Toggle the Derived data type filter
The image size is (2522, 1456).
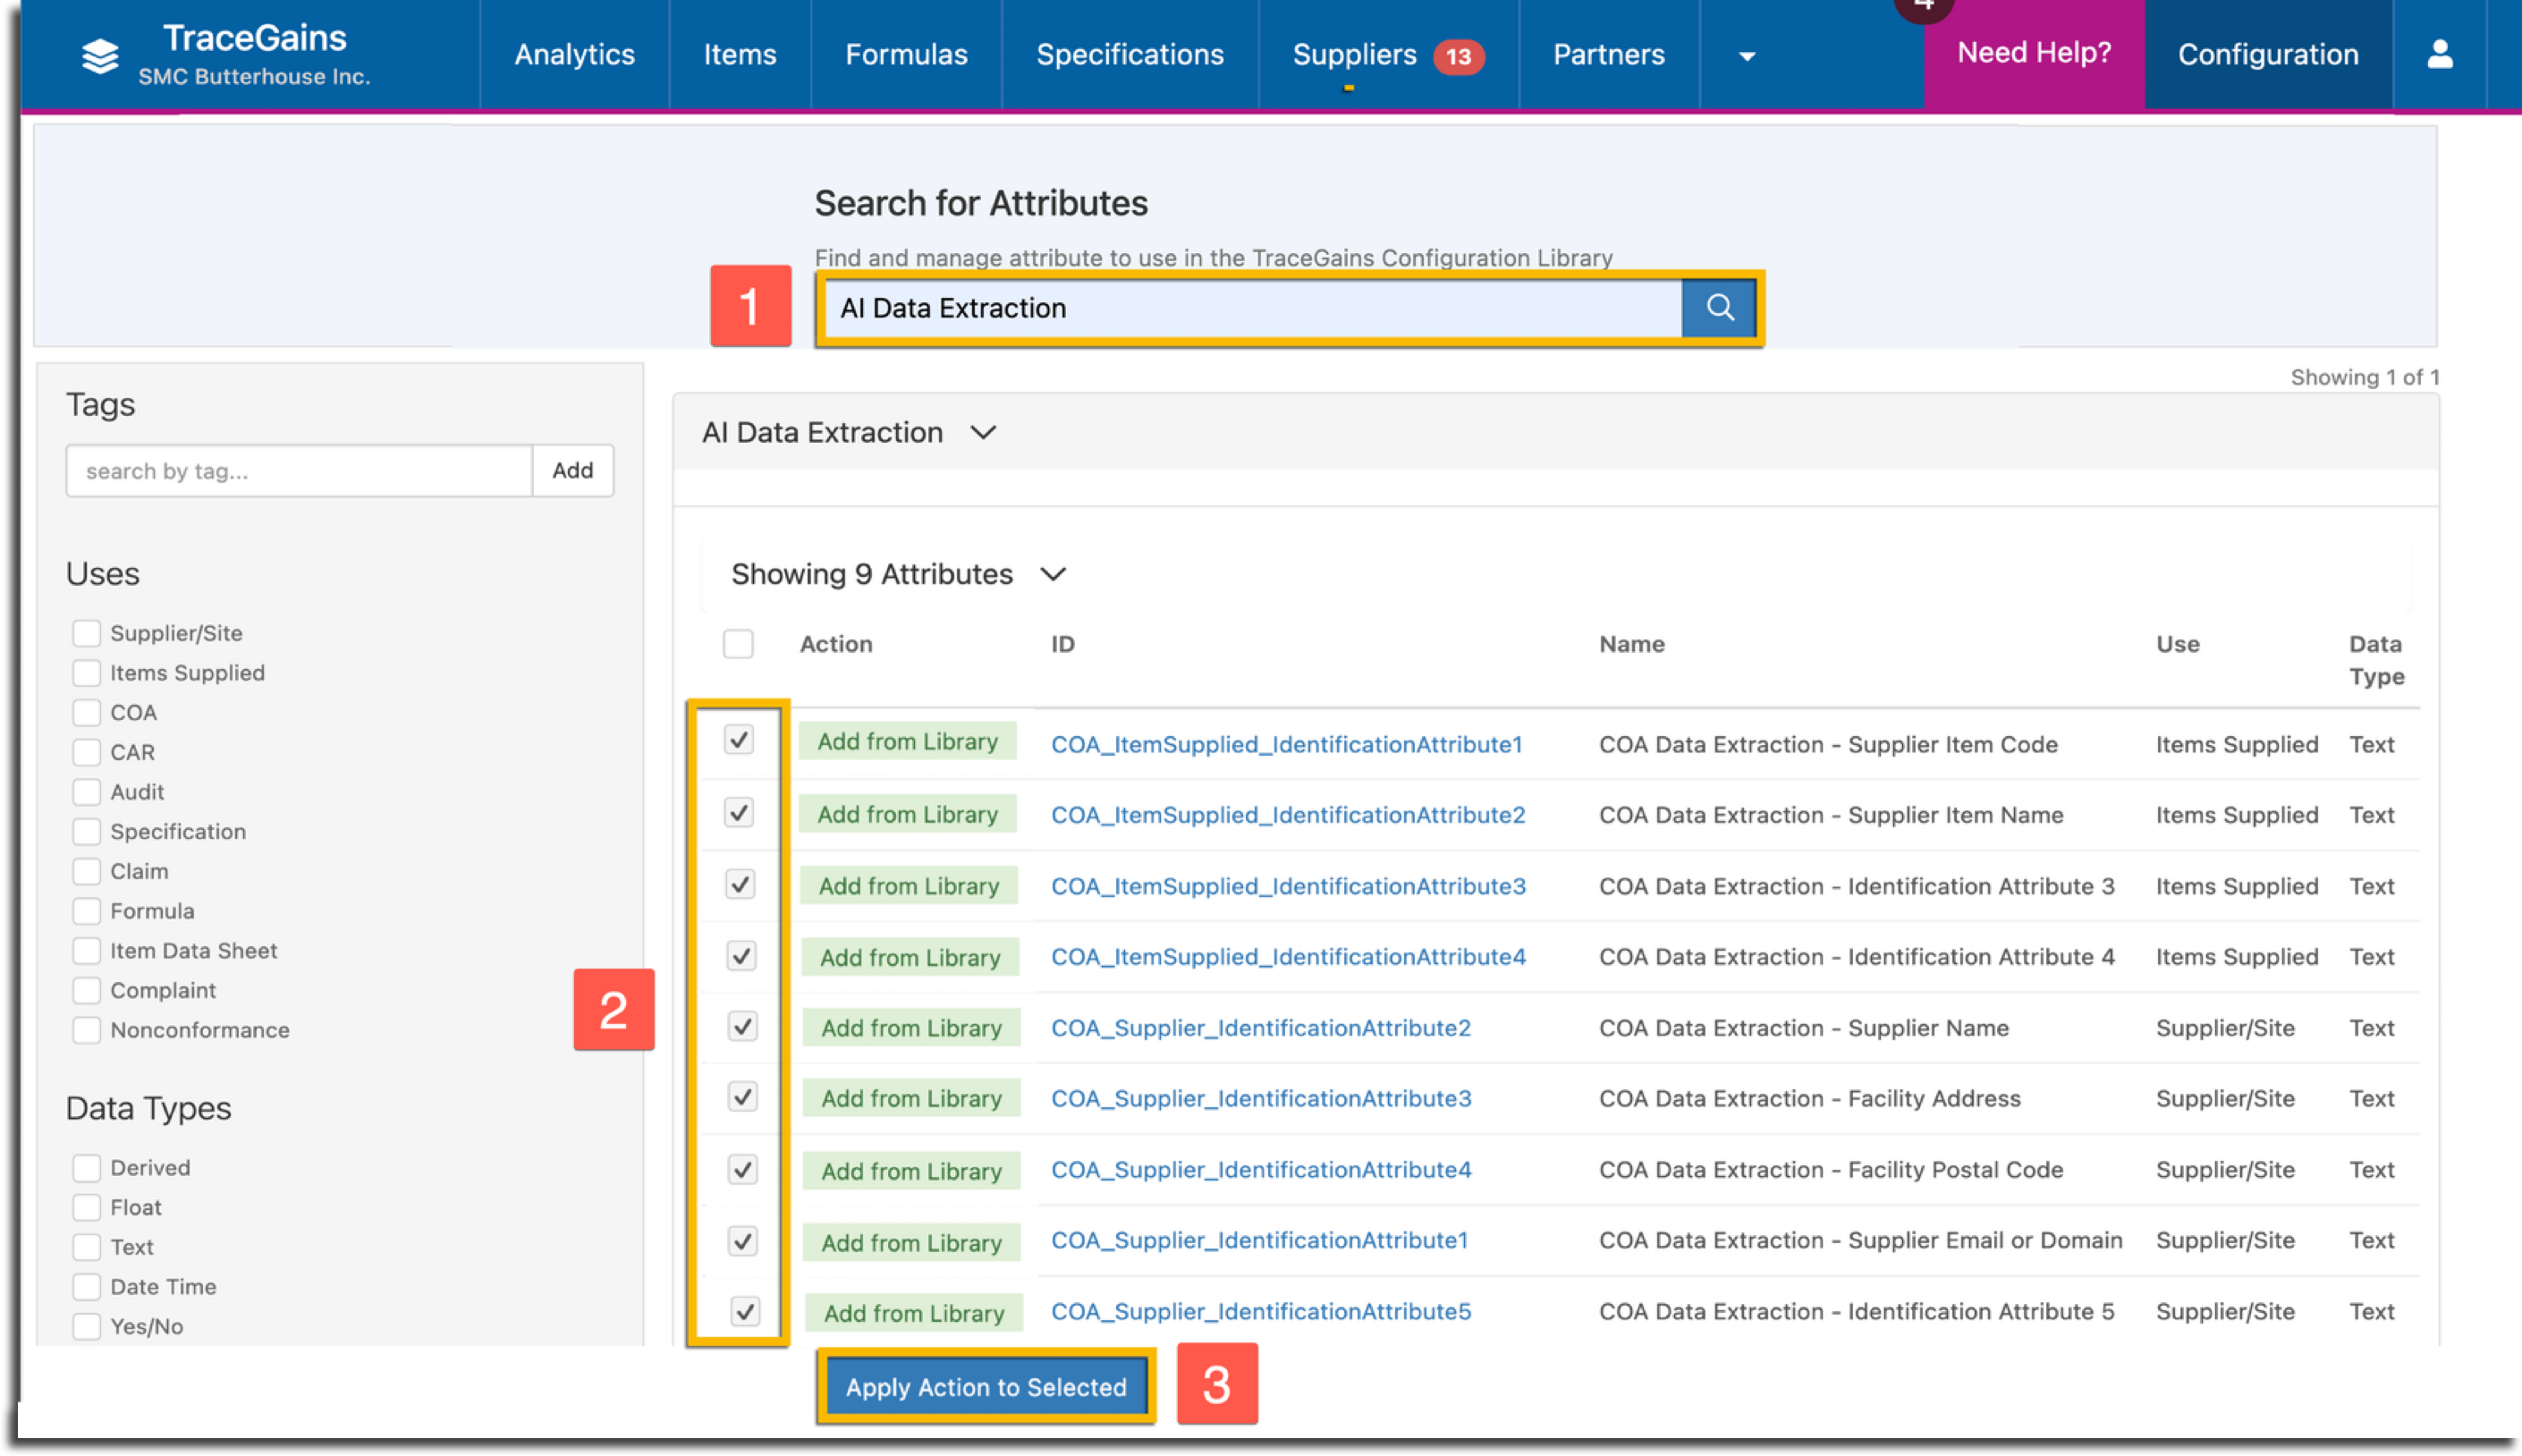[87, 1167]
